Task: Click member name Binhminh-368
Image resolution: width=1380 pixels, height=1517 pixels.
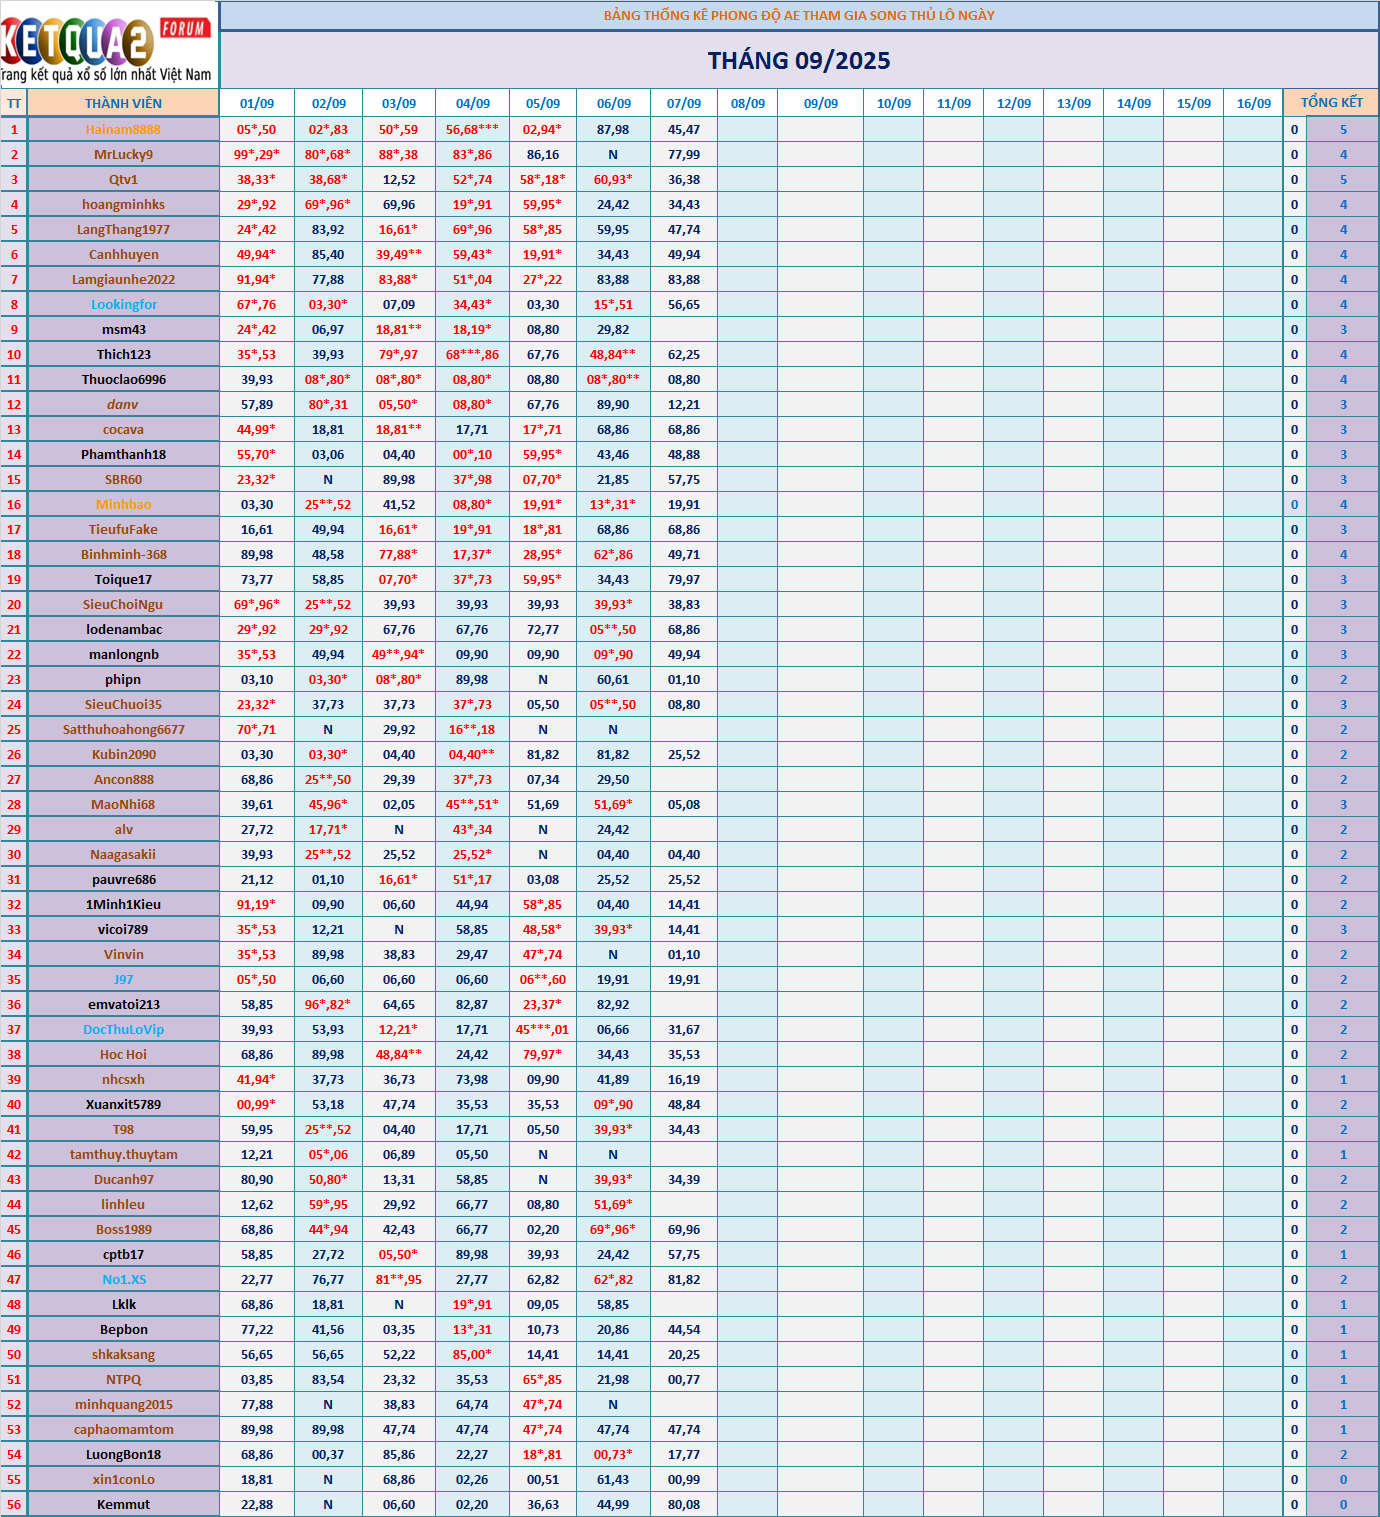Action: point(123,554)
